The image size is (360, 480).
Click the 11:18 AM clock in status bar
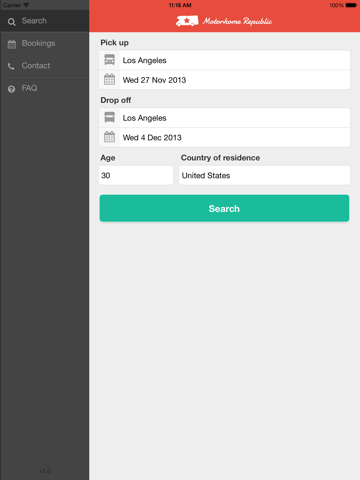[x=180, y=5]
